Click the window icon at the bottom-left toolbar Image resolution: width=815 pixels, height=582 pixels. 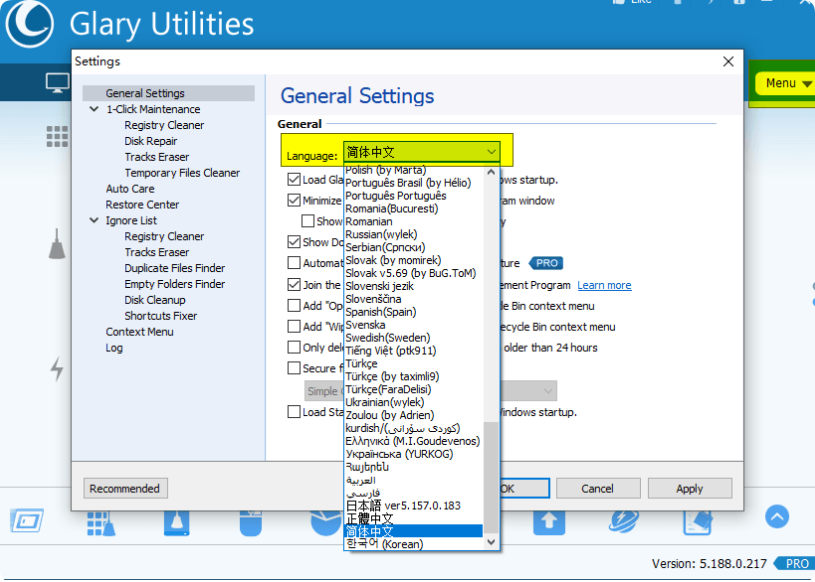[27, 520]
